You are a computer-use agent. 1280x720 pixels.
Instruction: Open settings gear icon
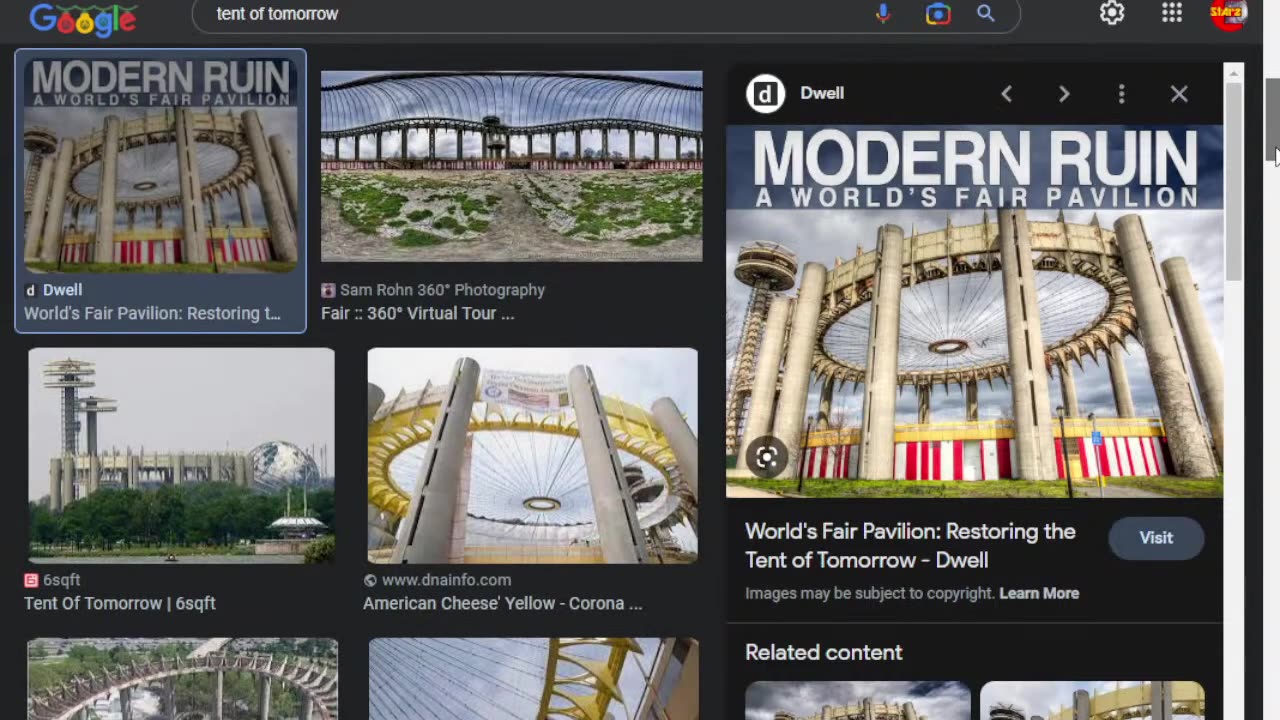[1112, 13]
